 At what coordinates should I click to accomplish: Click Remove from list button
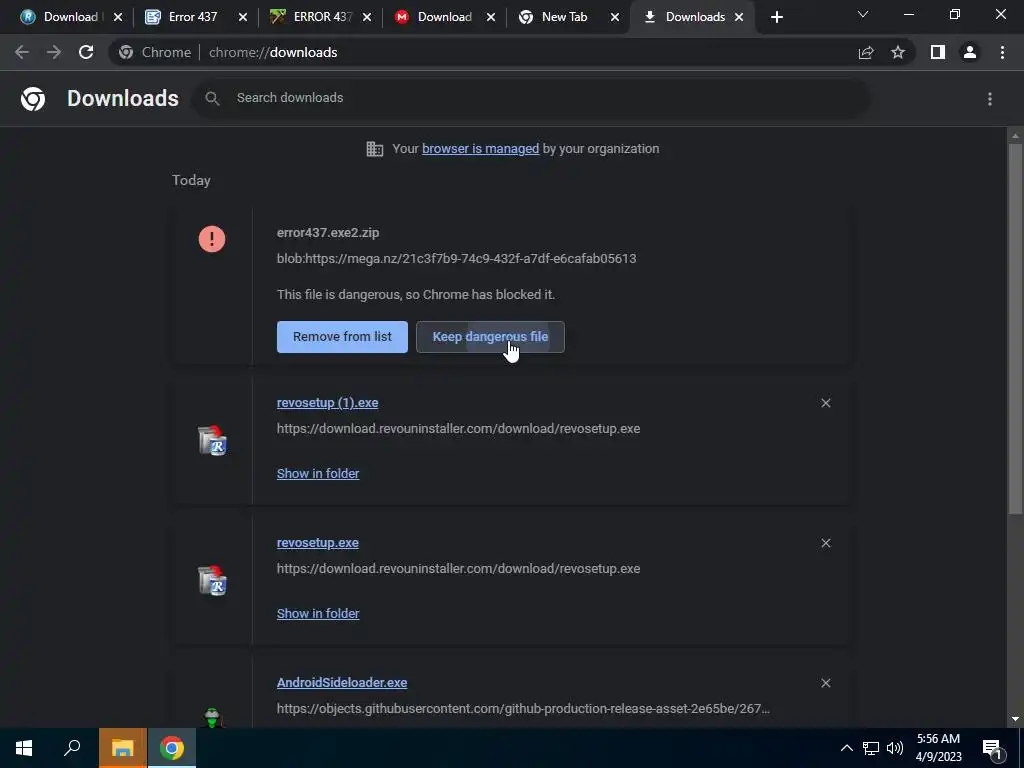[342, 337]
